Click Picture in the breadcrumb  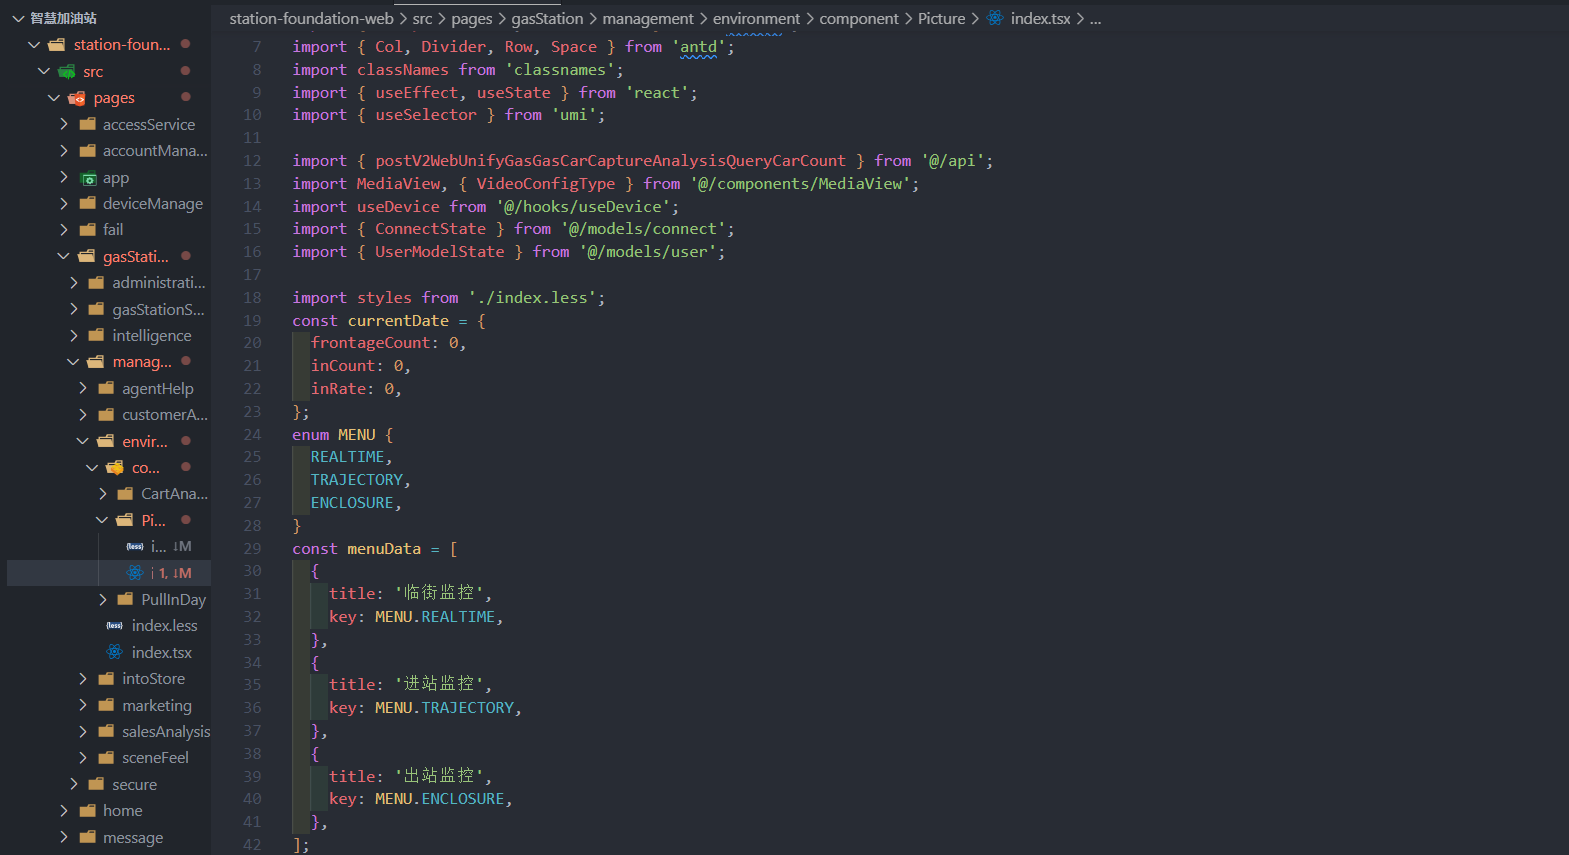click(942, 18)
